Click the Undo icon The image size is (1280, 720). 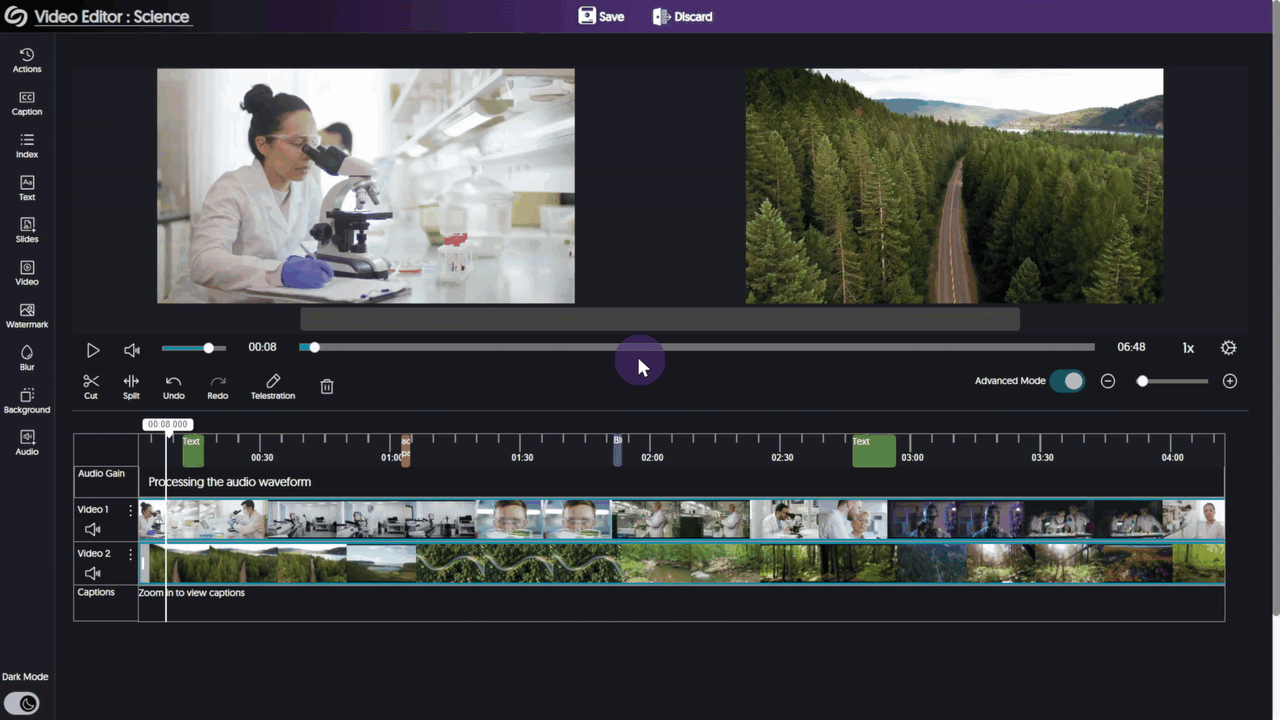(x=173, y=386)
